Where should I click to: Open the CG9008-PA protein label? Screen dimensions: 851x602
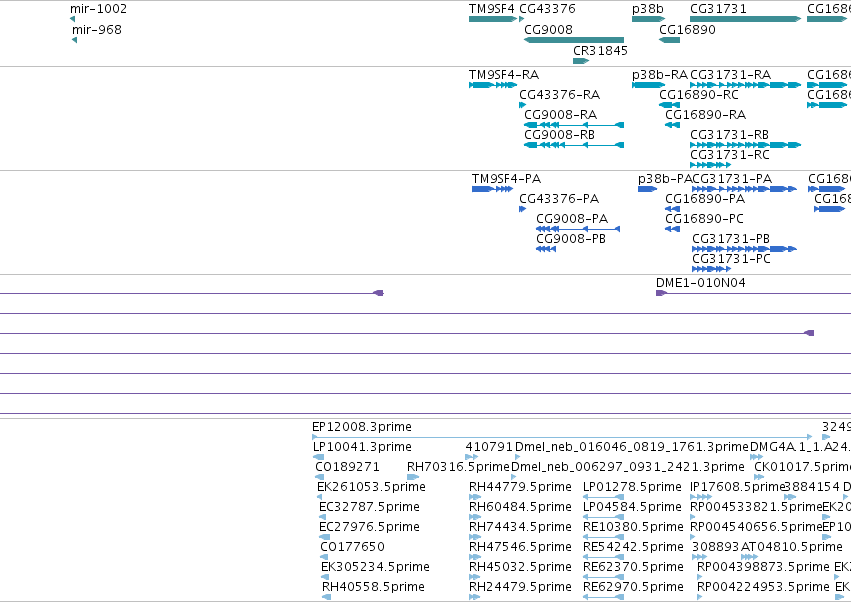572,218
